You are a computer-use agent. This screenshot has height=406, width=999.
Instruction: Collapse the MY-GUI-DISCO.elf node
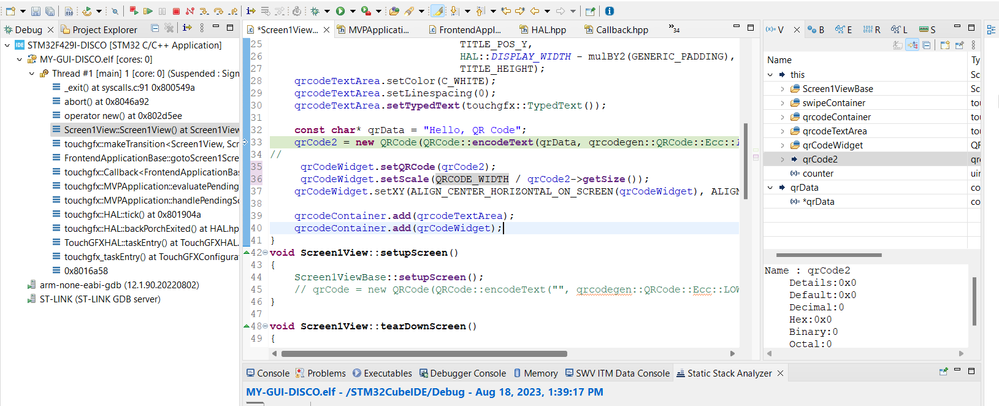[21, 59]
